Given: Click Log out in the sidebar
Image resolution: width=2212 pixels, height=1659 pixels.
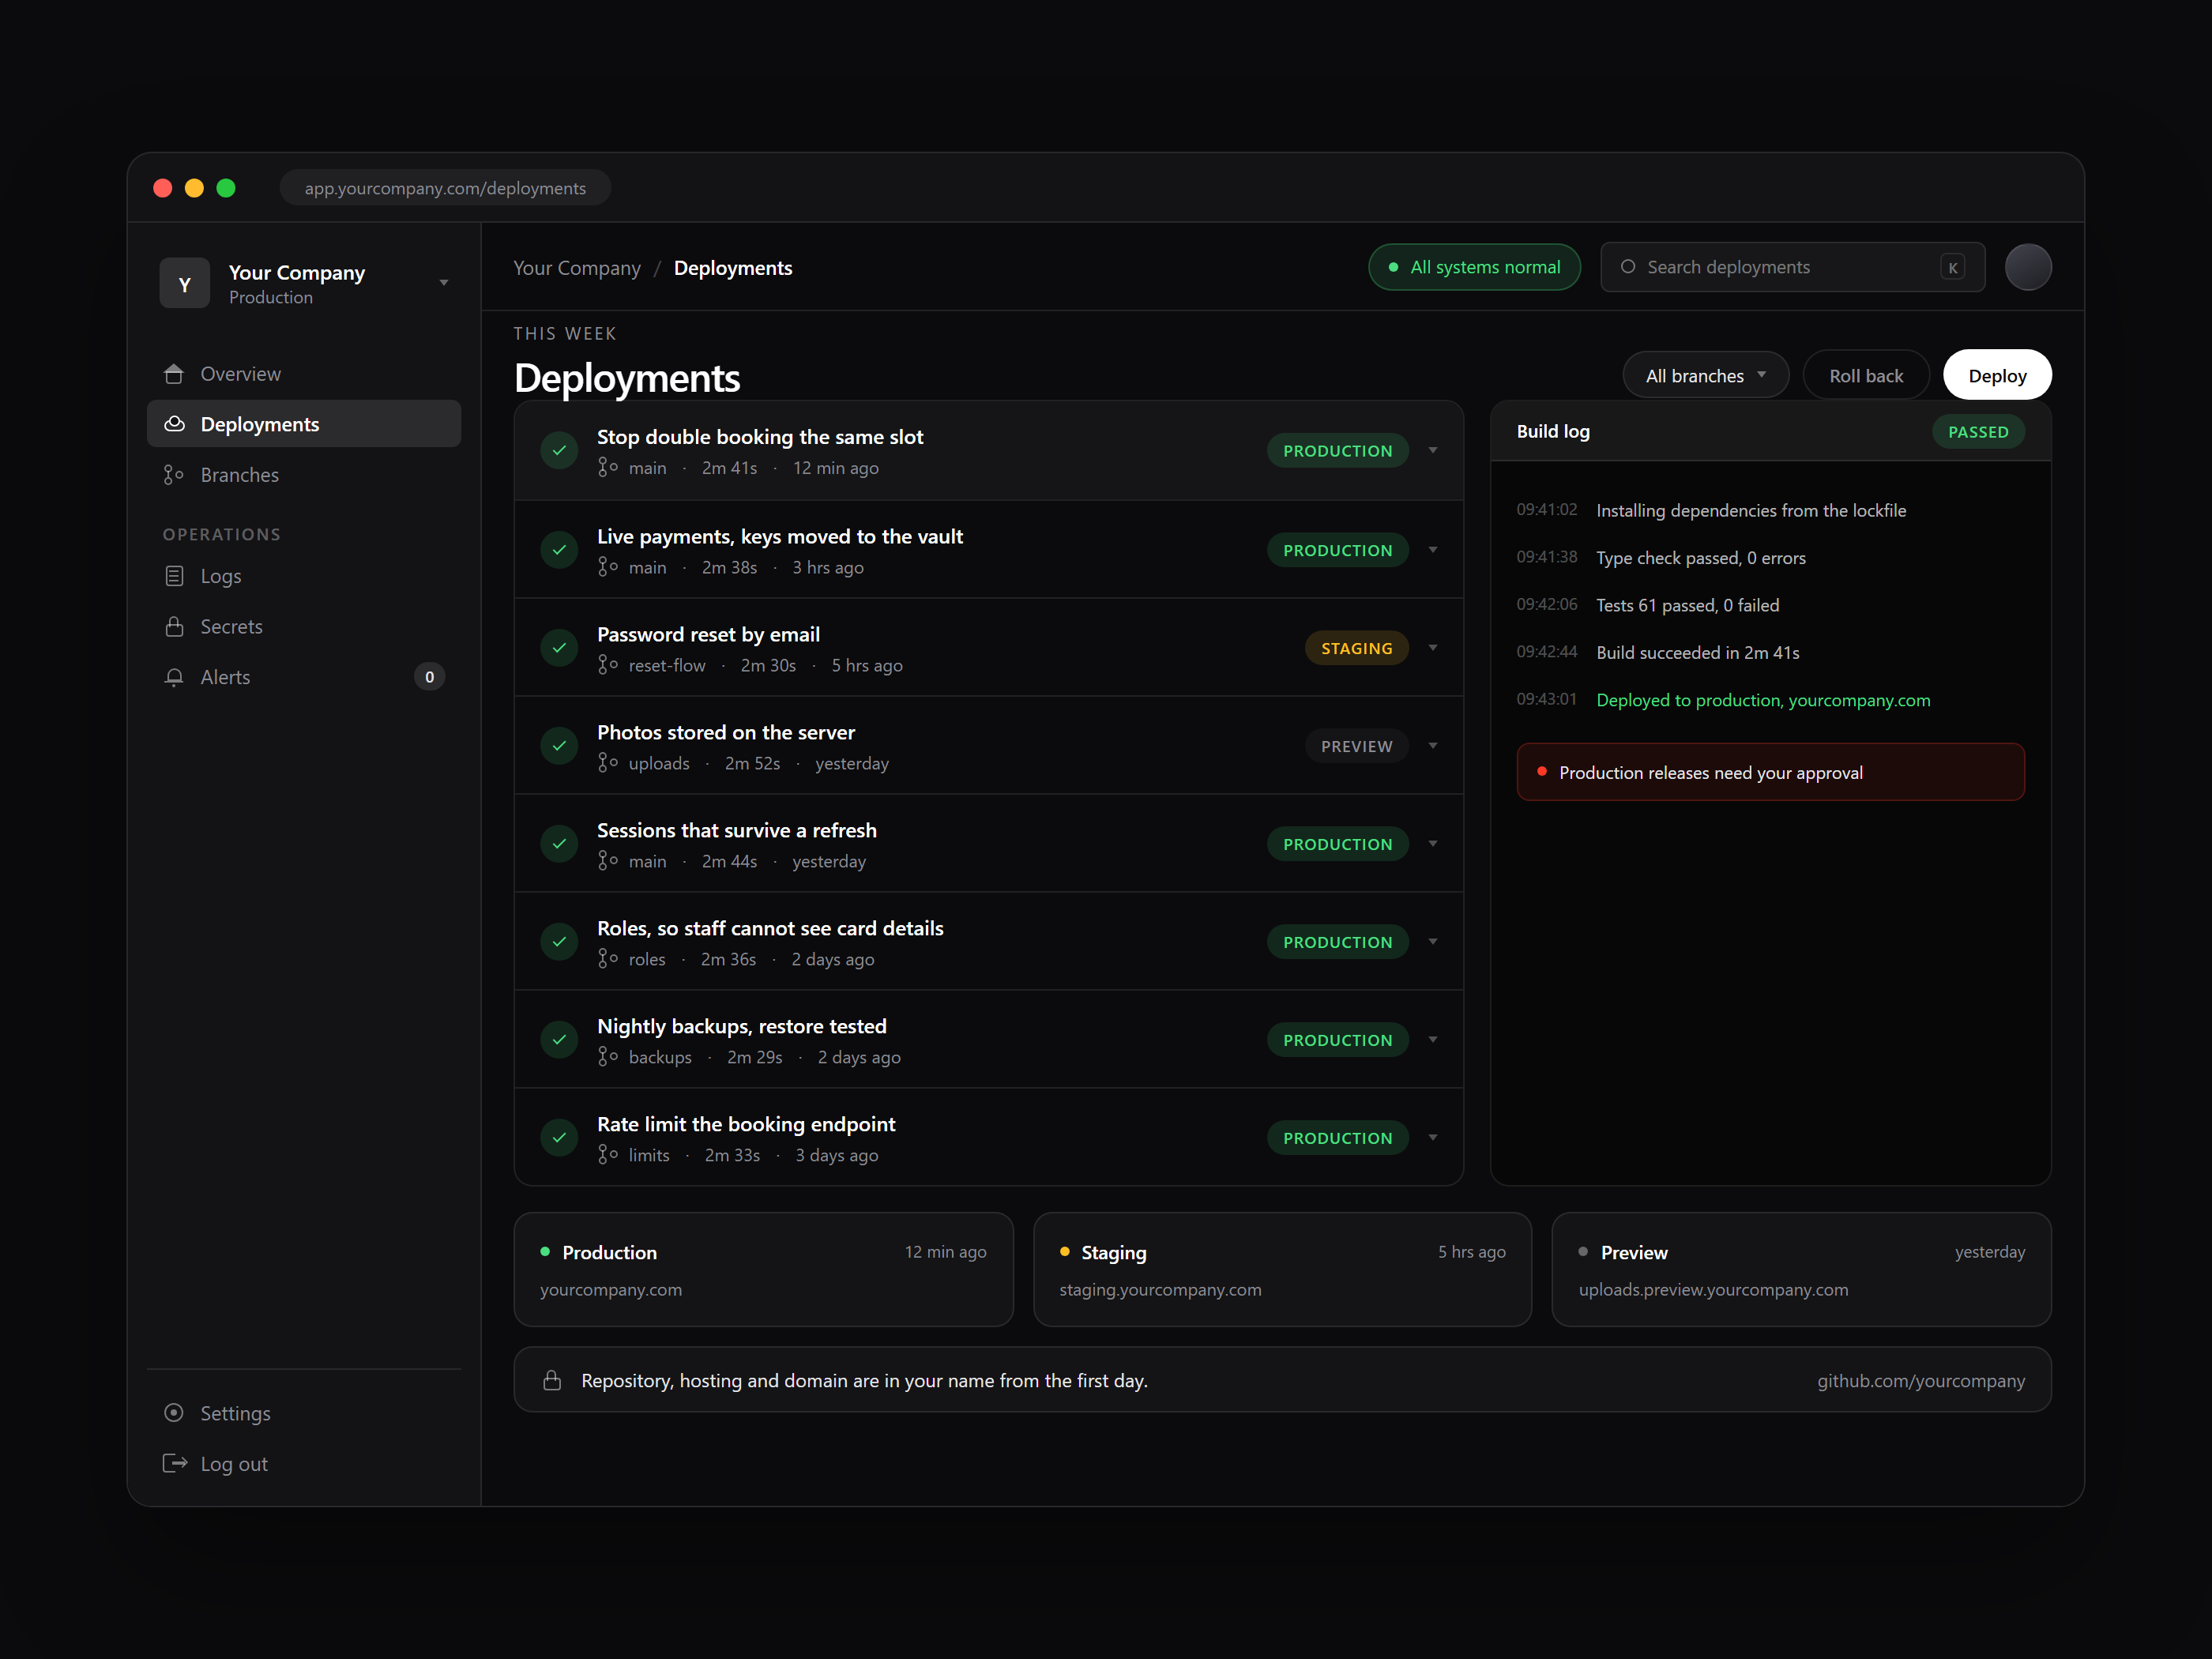Looking at the screenshot, I should pyautogui.click(x=304, y=1464).
